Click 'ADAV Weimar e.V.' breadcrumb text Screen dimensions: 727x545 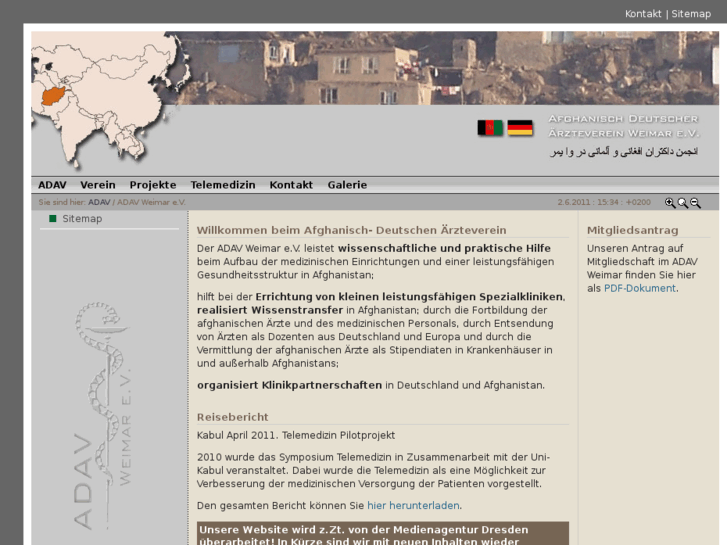click(151, 202)
